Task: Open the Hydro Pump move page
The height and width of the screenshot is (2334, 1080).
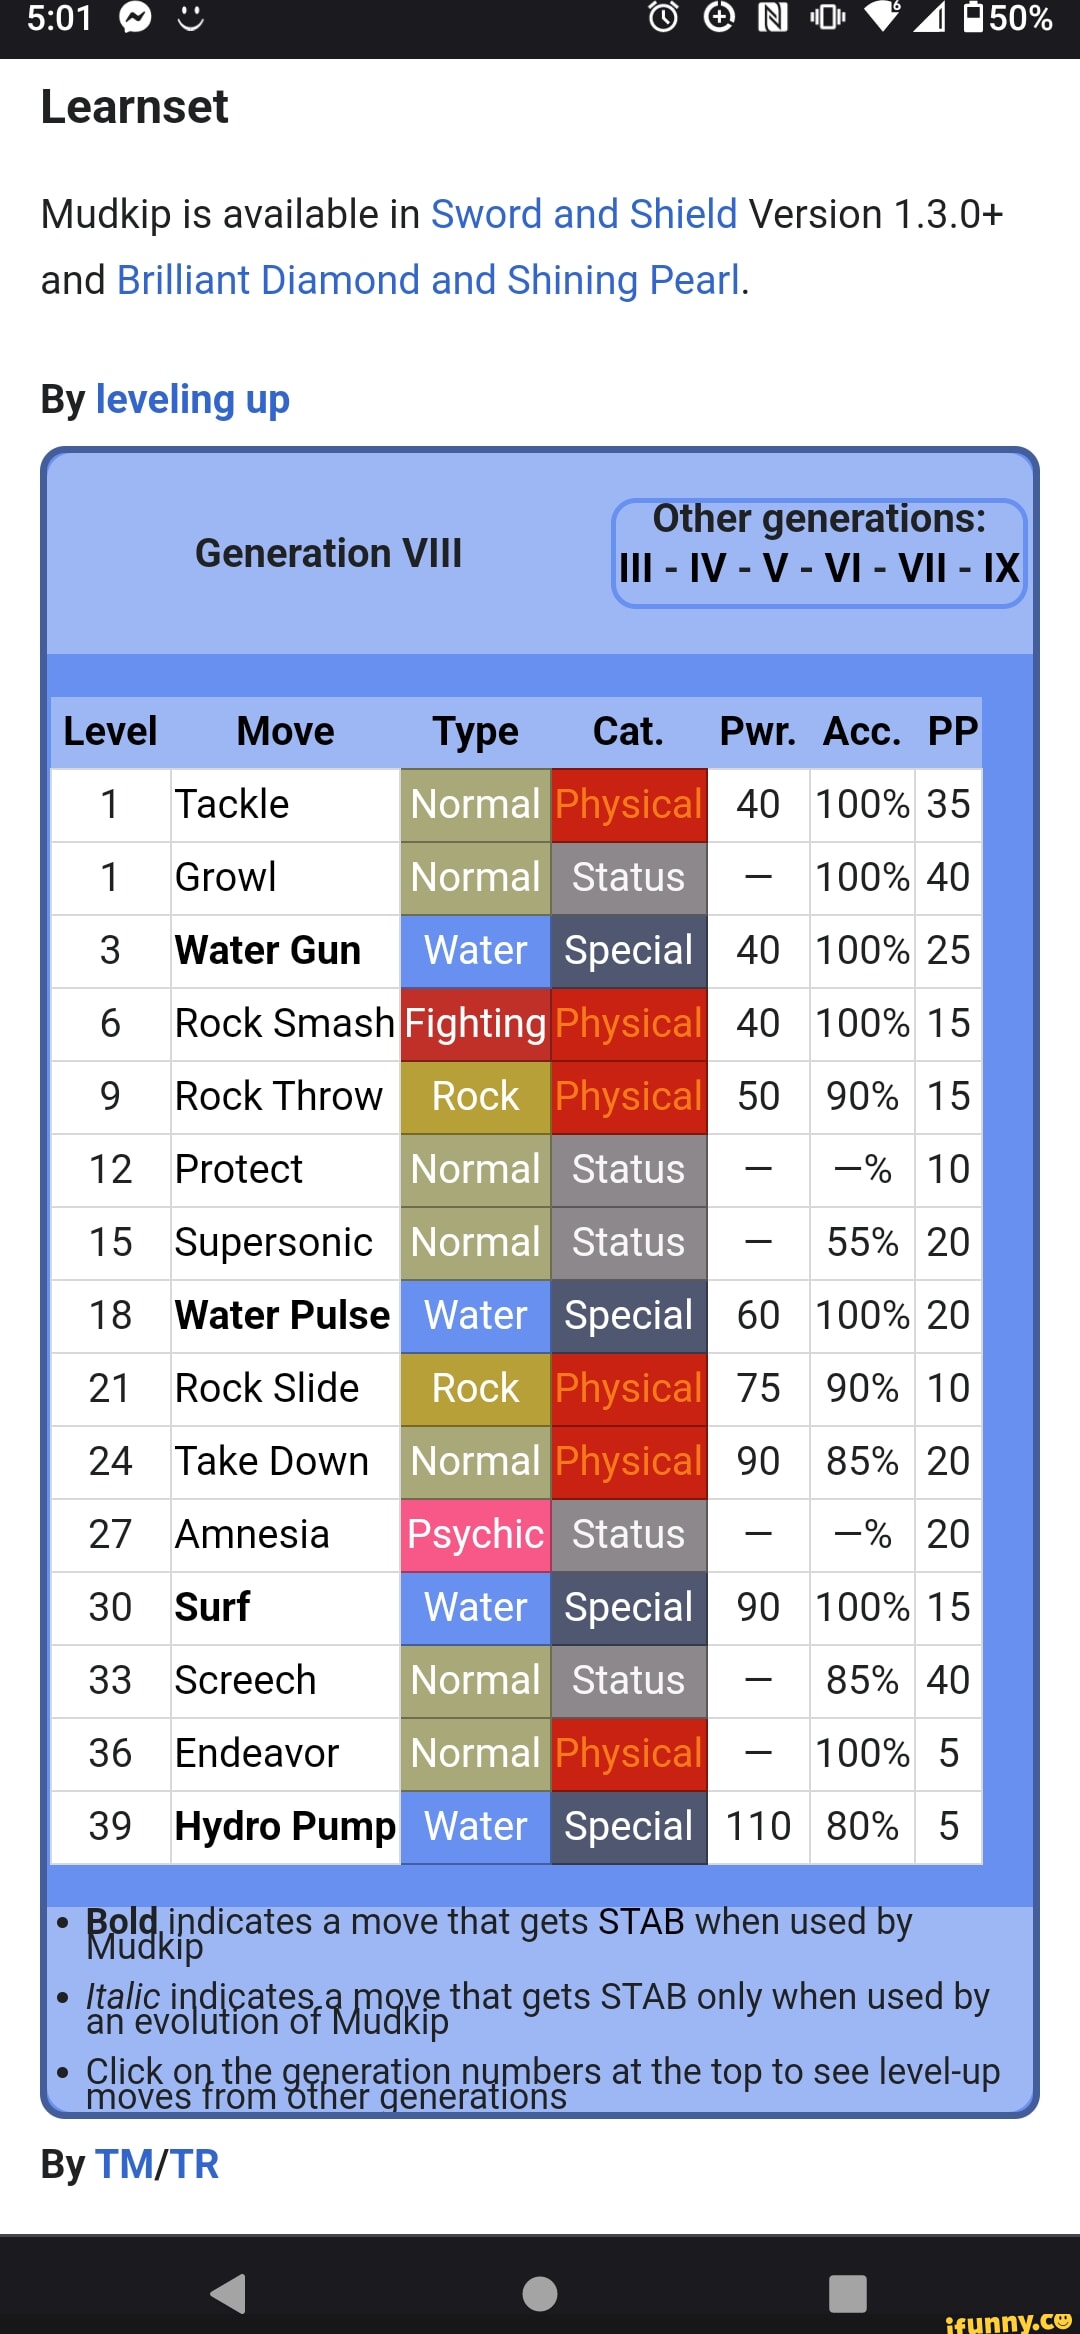Action: (285, 1826)
